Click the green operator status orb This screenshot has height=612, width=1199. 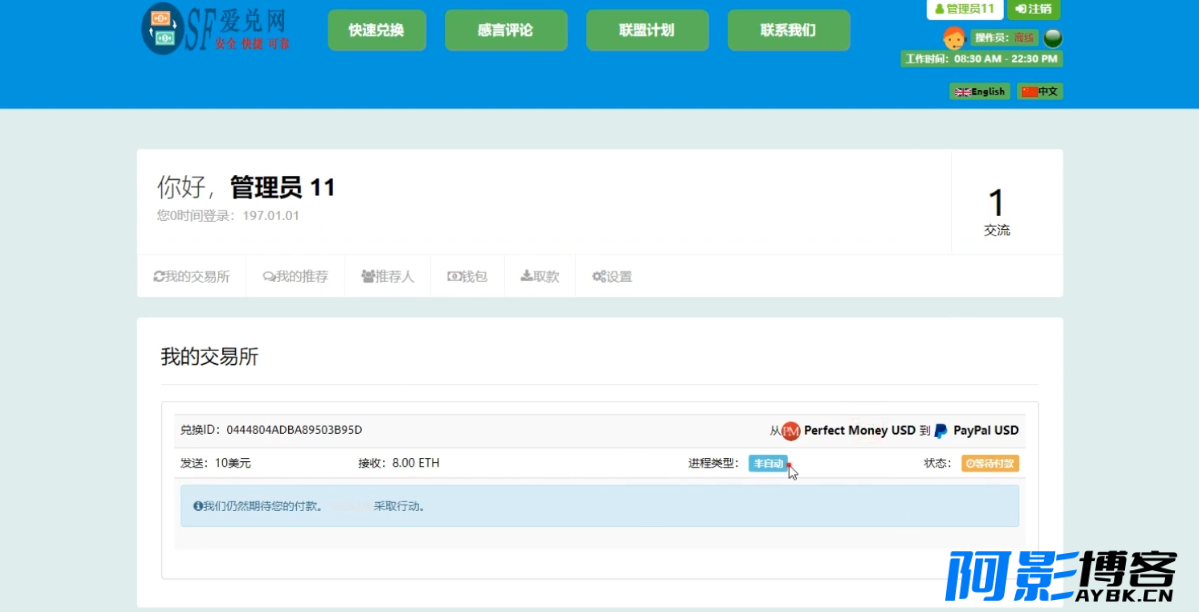[1052, 38]
